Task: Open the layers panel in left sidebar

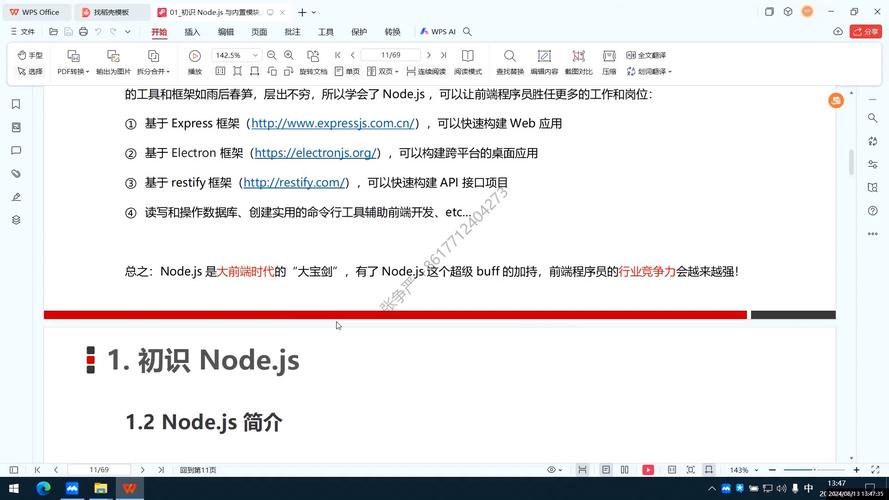Action: tap(16, 220)
